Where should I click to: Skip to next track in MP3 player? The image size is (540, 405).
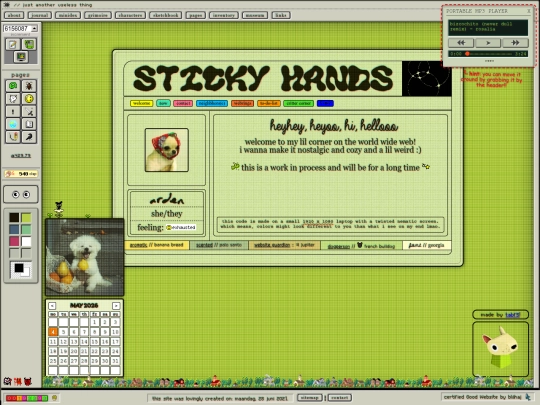coord(515,43)
